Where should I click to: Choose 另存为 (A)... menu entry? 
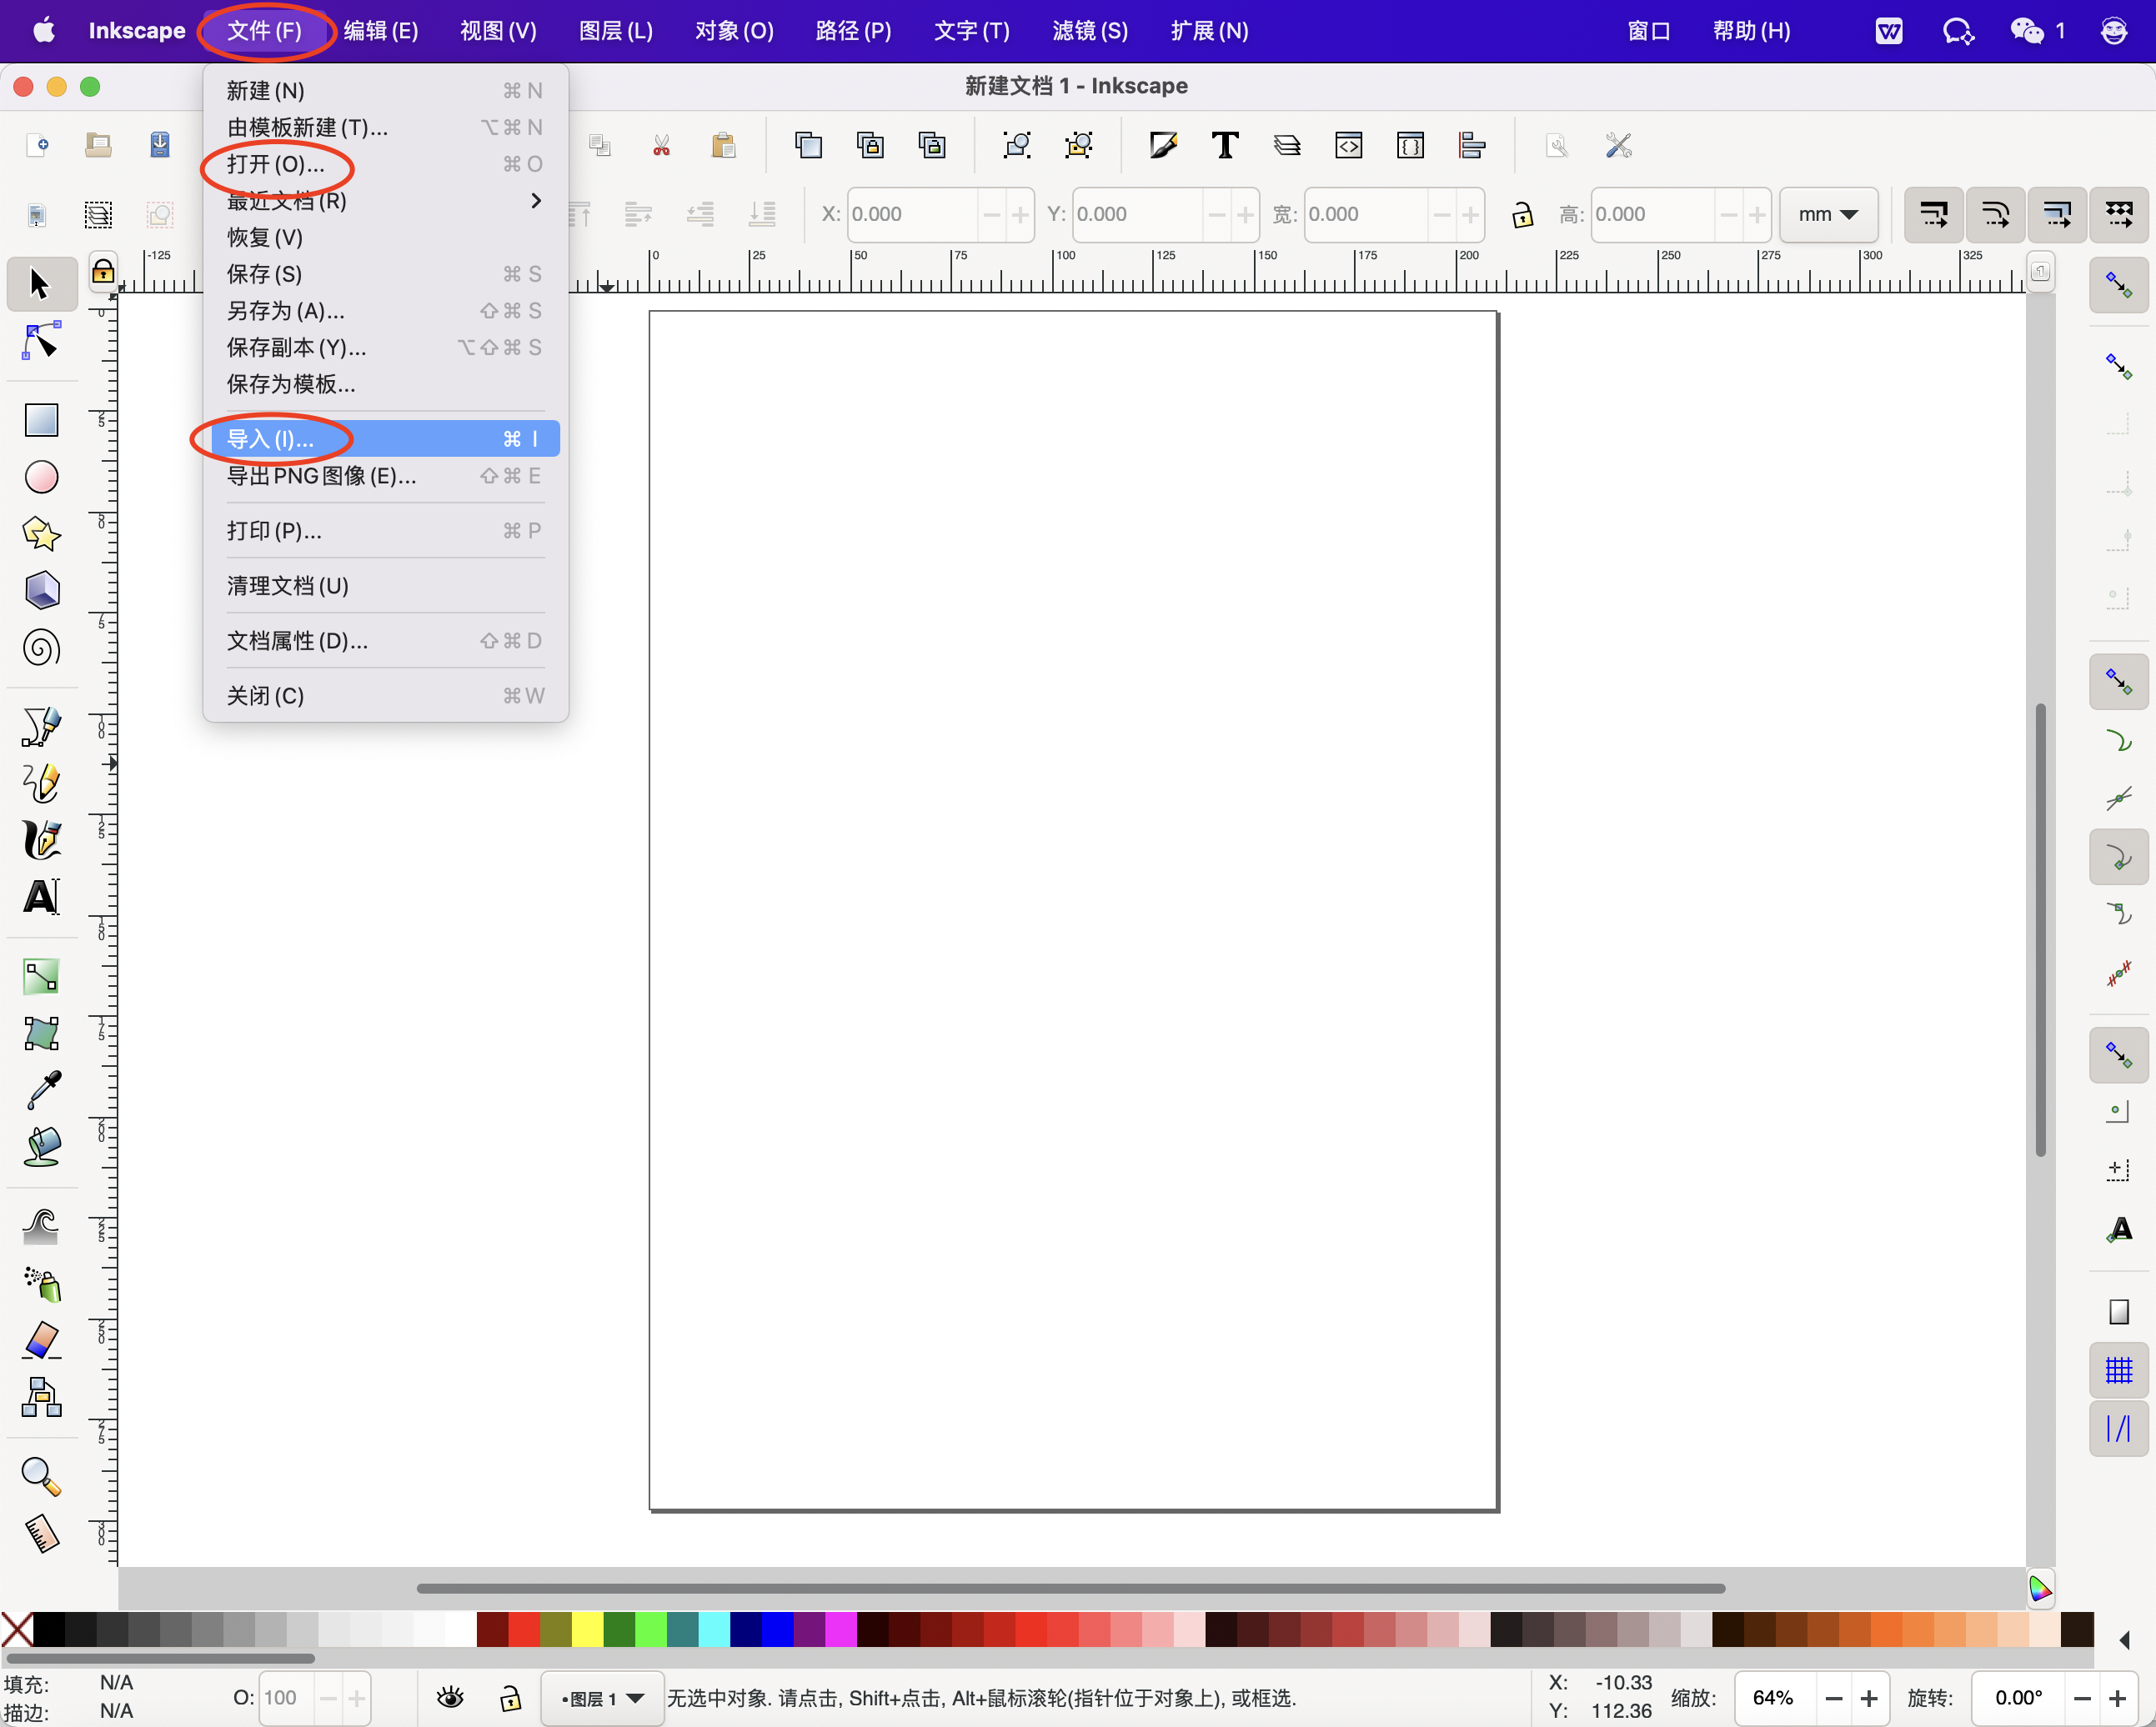[385, 311]
